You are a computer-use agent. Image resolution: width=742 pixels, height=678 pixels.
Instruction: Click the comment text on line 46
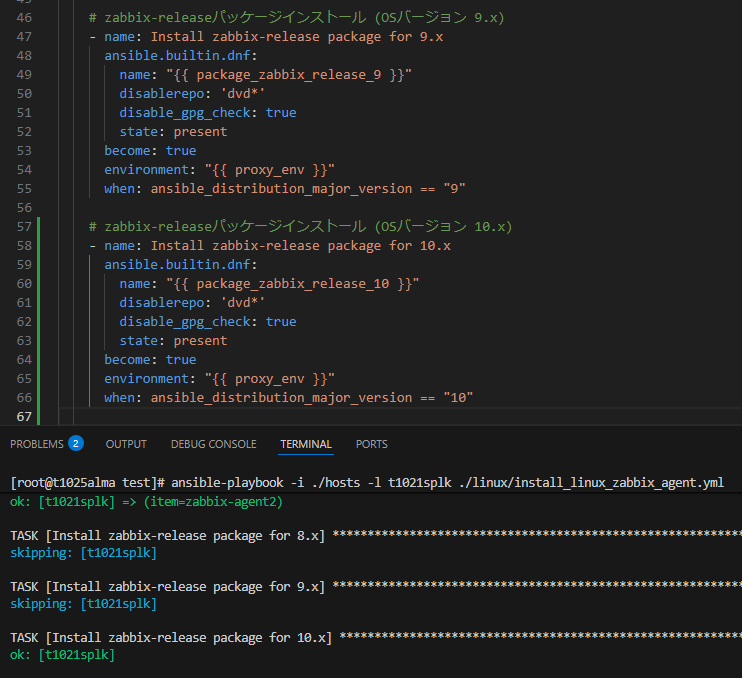tap(297, 18)
